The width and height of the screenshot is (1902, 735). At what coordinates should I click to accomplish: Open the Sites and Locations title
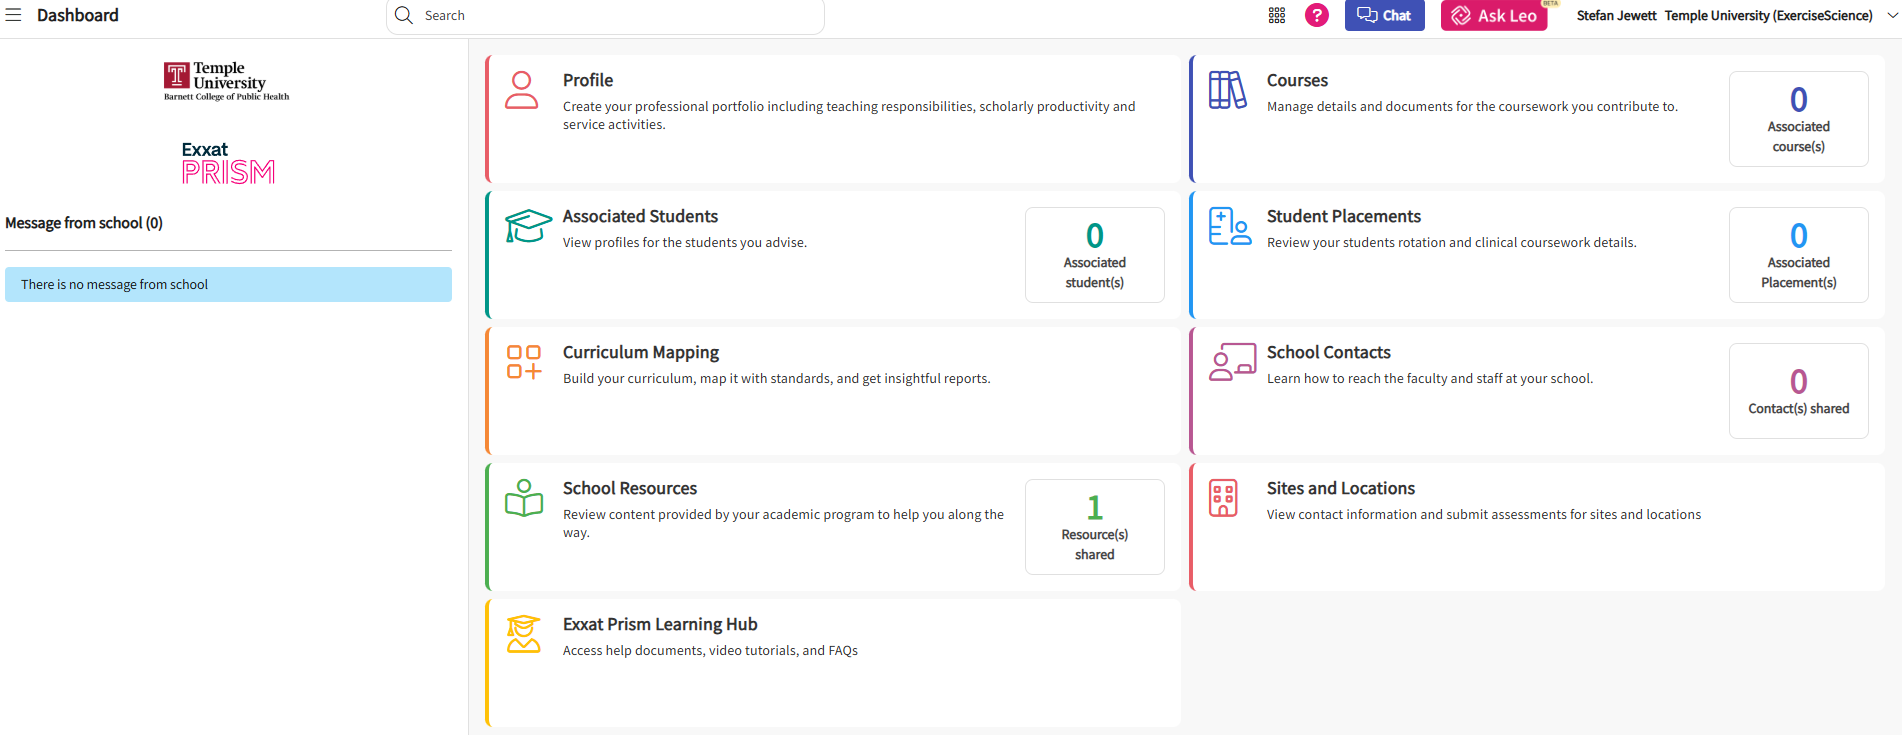pos(1340,488)
